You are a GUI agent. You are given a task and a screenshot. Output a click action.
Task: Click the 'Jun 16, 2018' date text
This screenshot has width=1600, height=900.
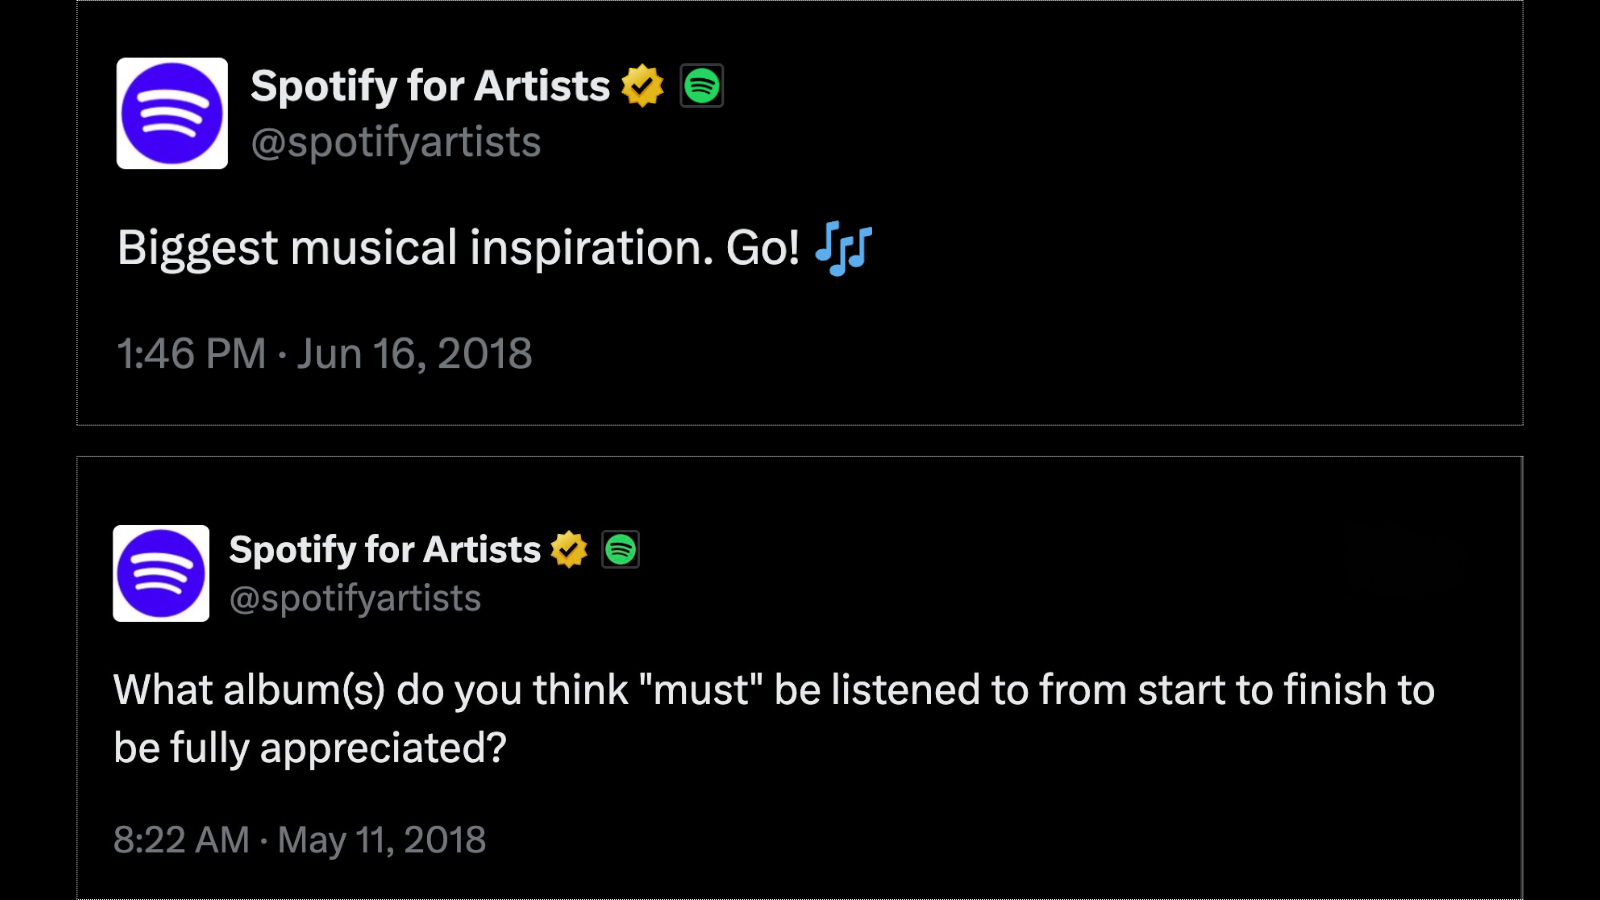[x=415, y=353]
